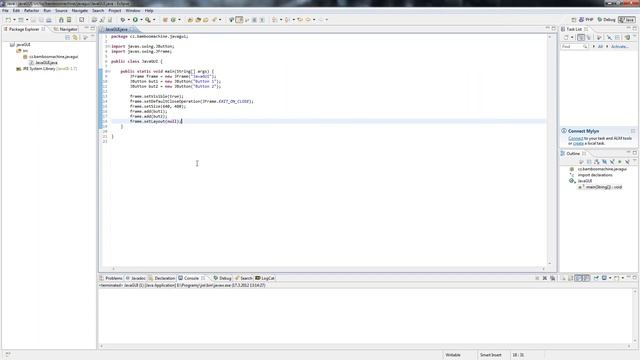Switch to the PHP perspective

coord(586,20)
